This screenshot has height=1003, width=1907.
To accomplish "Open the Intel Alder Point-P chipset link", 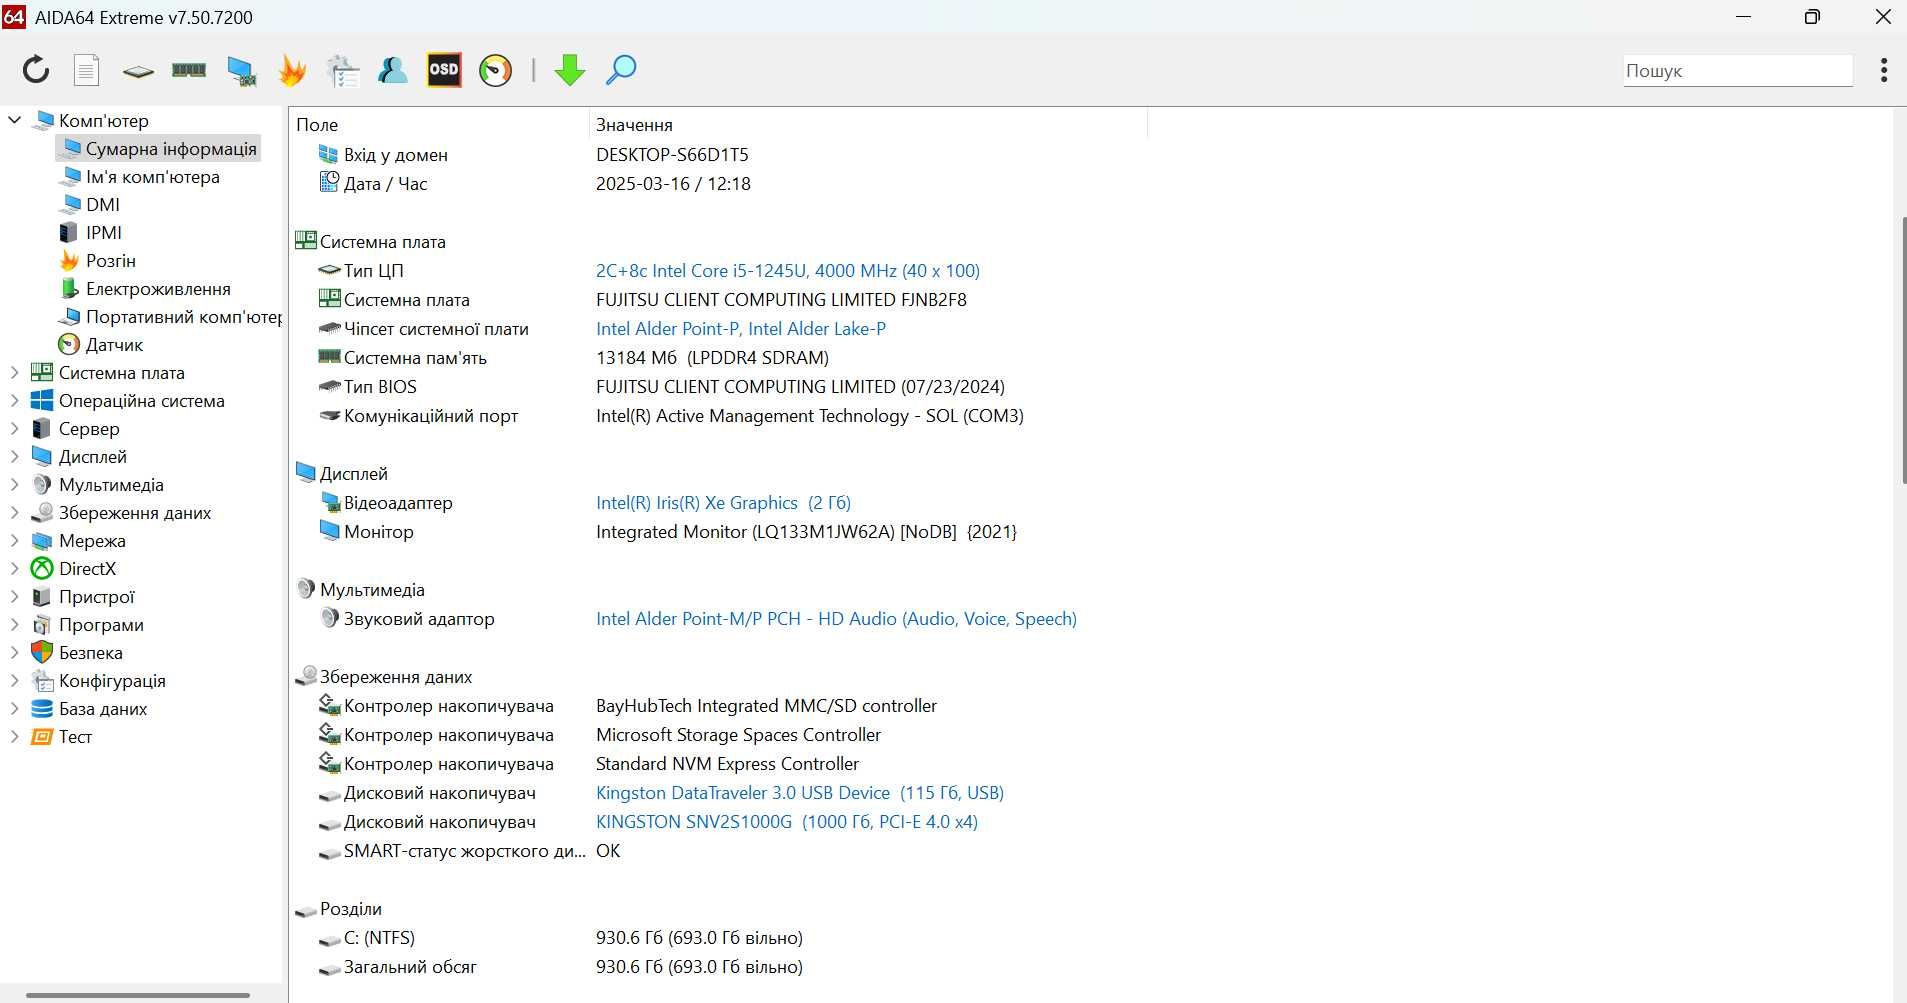I will point(741,328).
